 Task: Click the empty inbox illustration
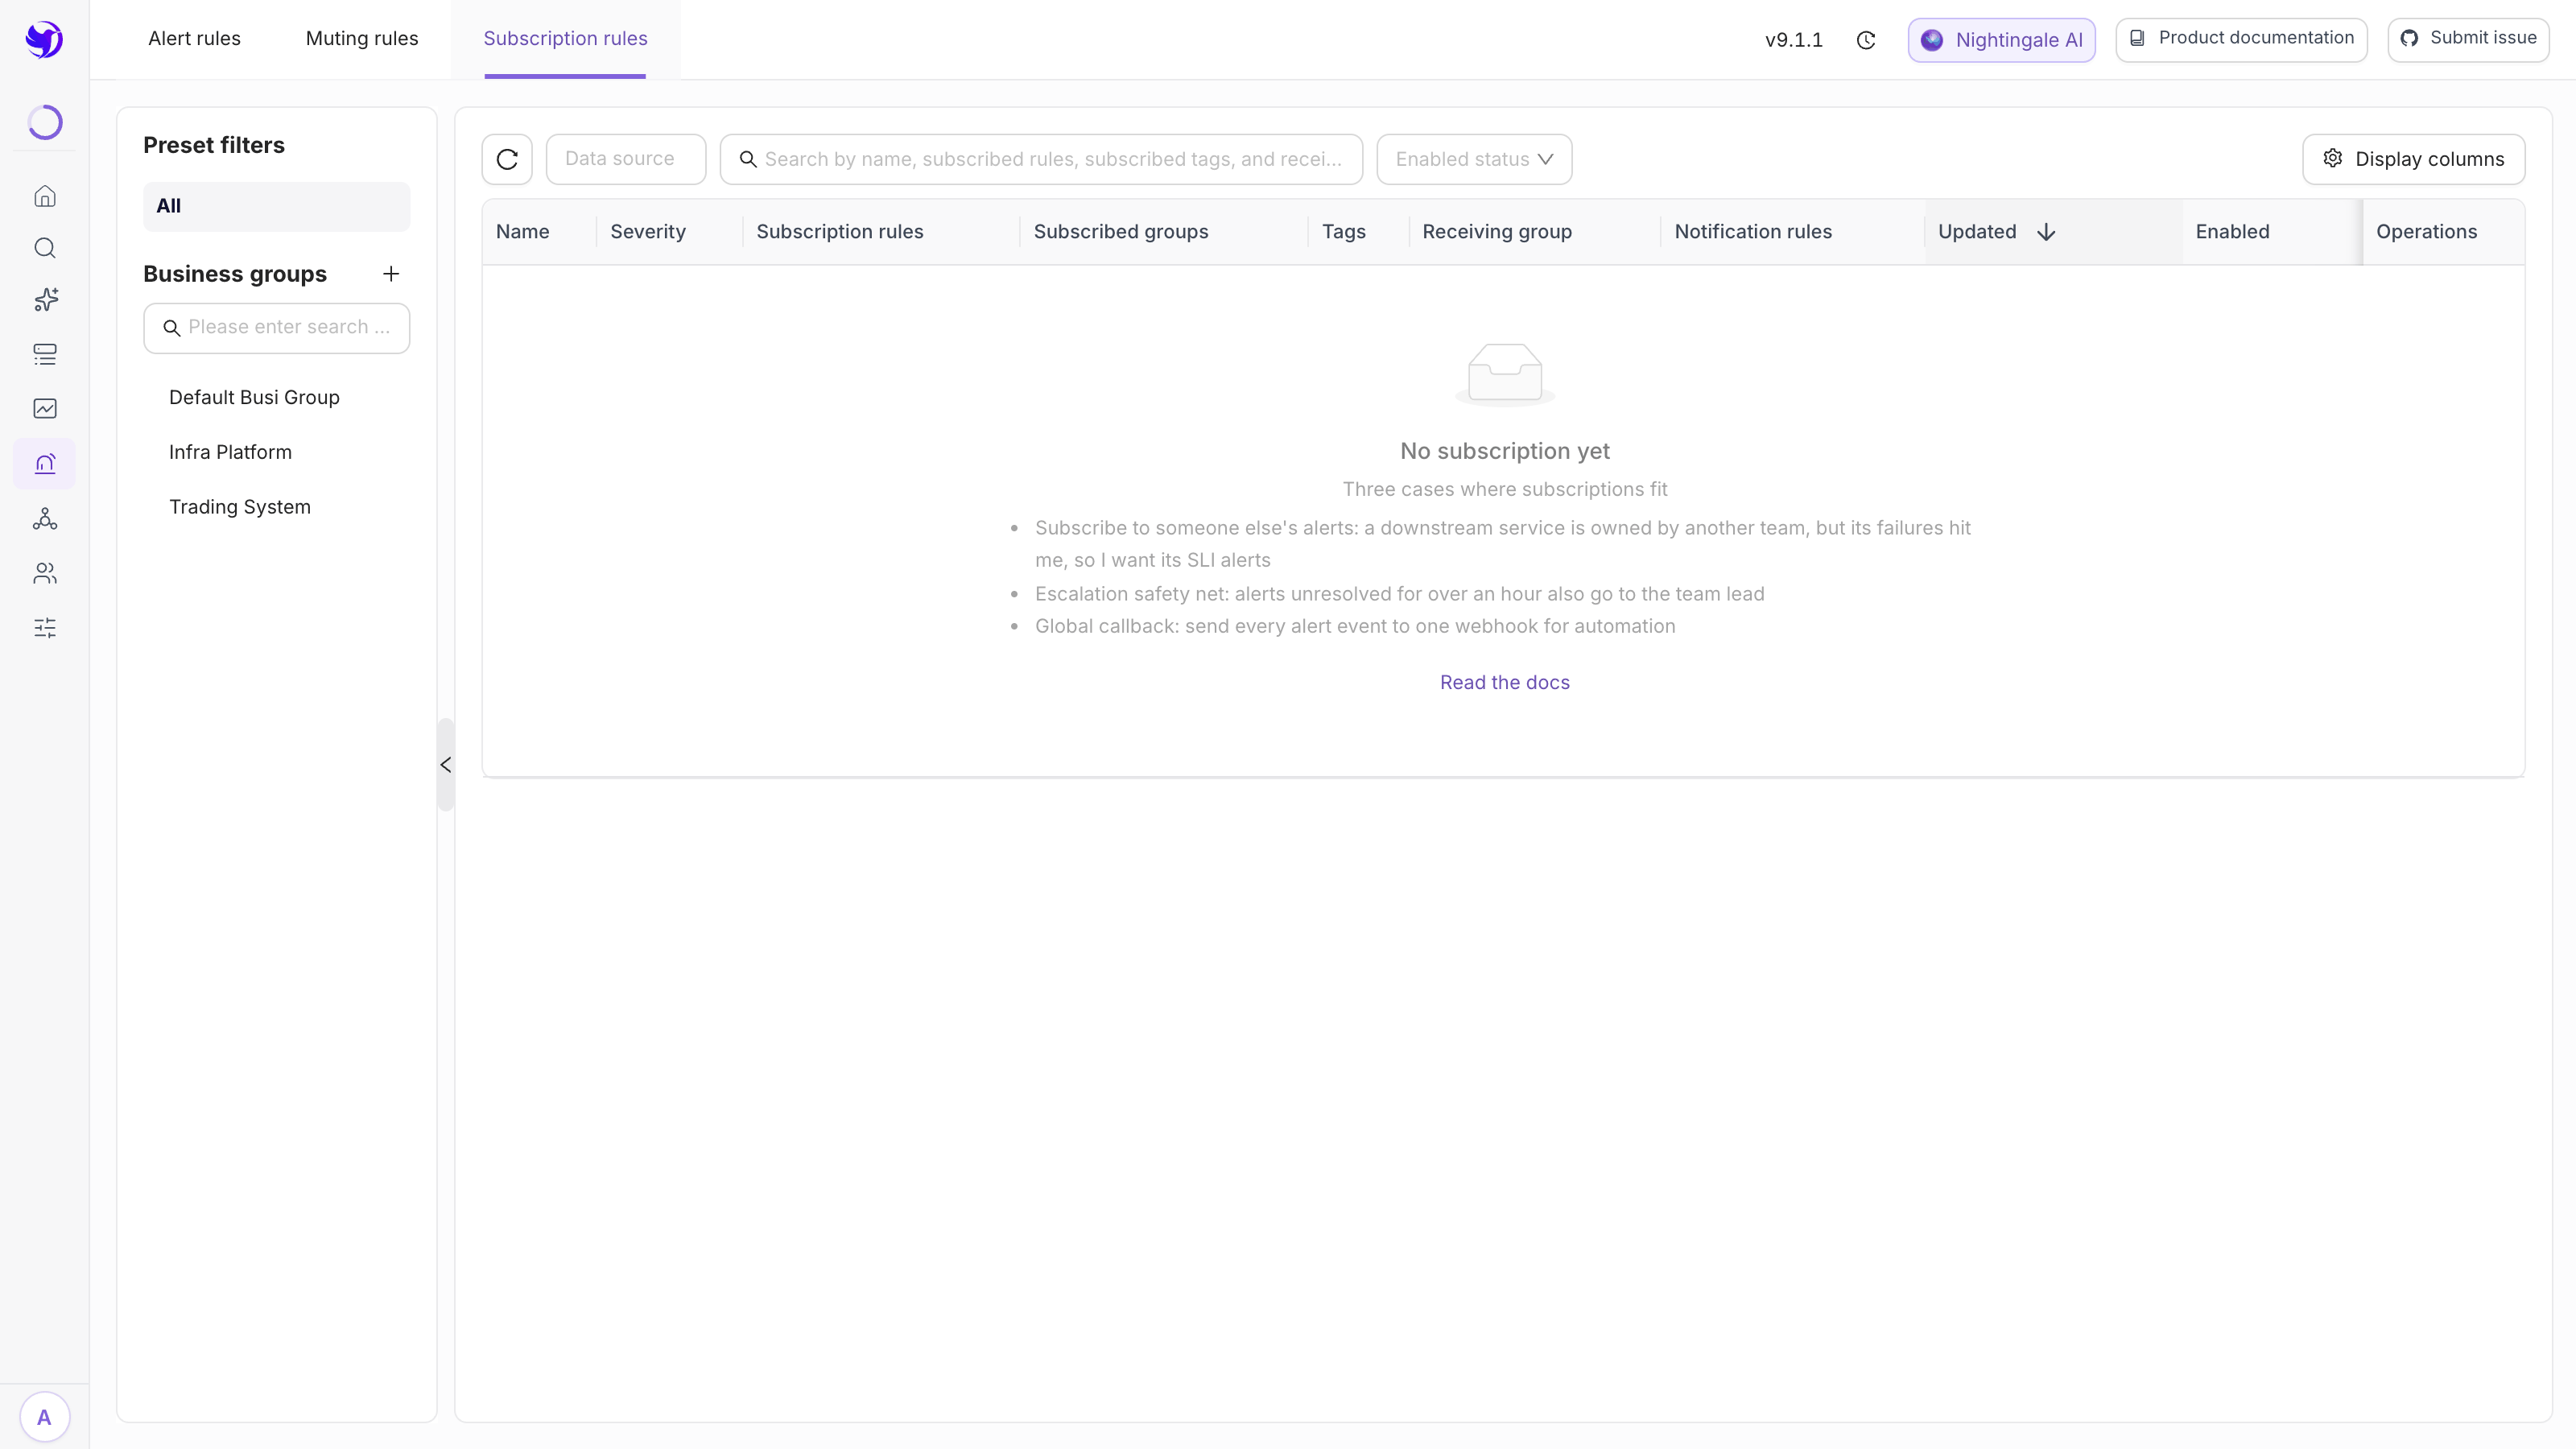point(1505,374)
